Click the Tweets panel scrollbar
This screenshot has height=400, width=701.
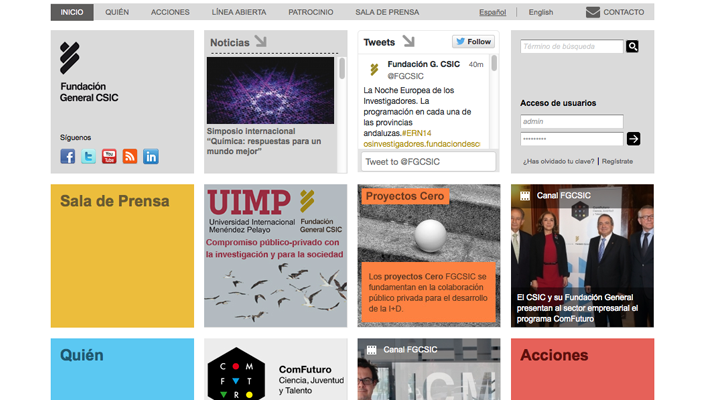coord(494,63)
